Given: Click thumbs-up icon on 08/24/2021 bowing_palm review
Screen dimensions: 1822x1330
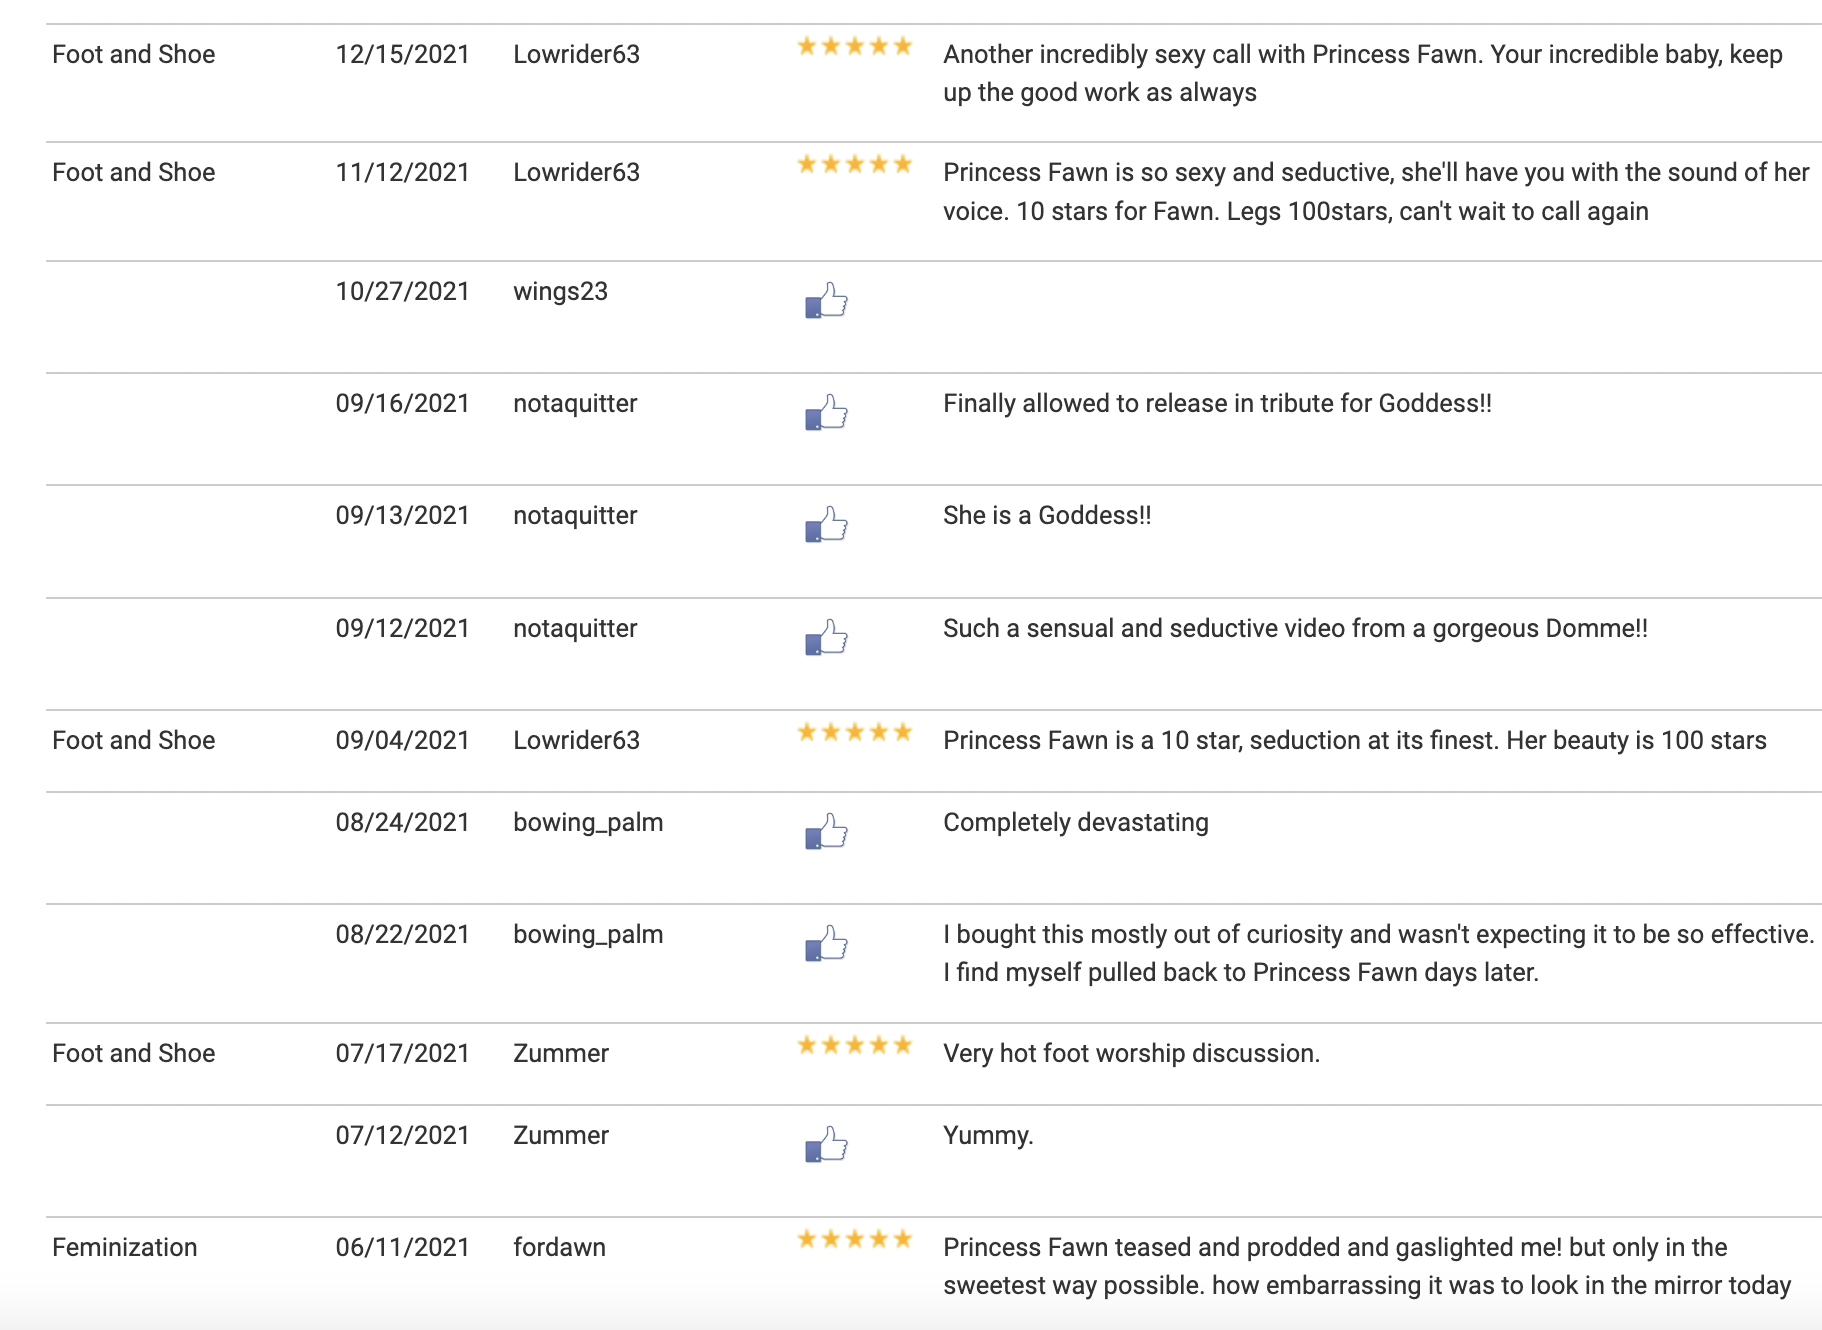Looking at the screenshot, I should click(x=826, y=831).
